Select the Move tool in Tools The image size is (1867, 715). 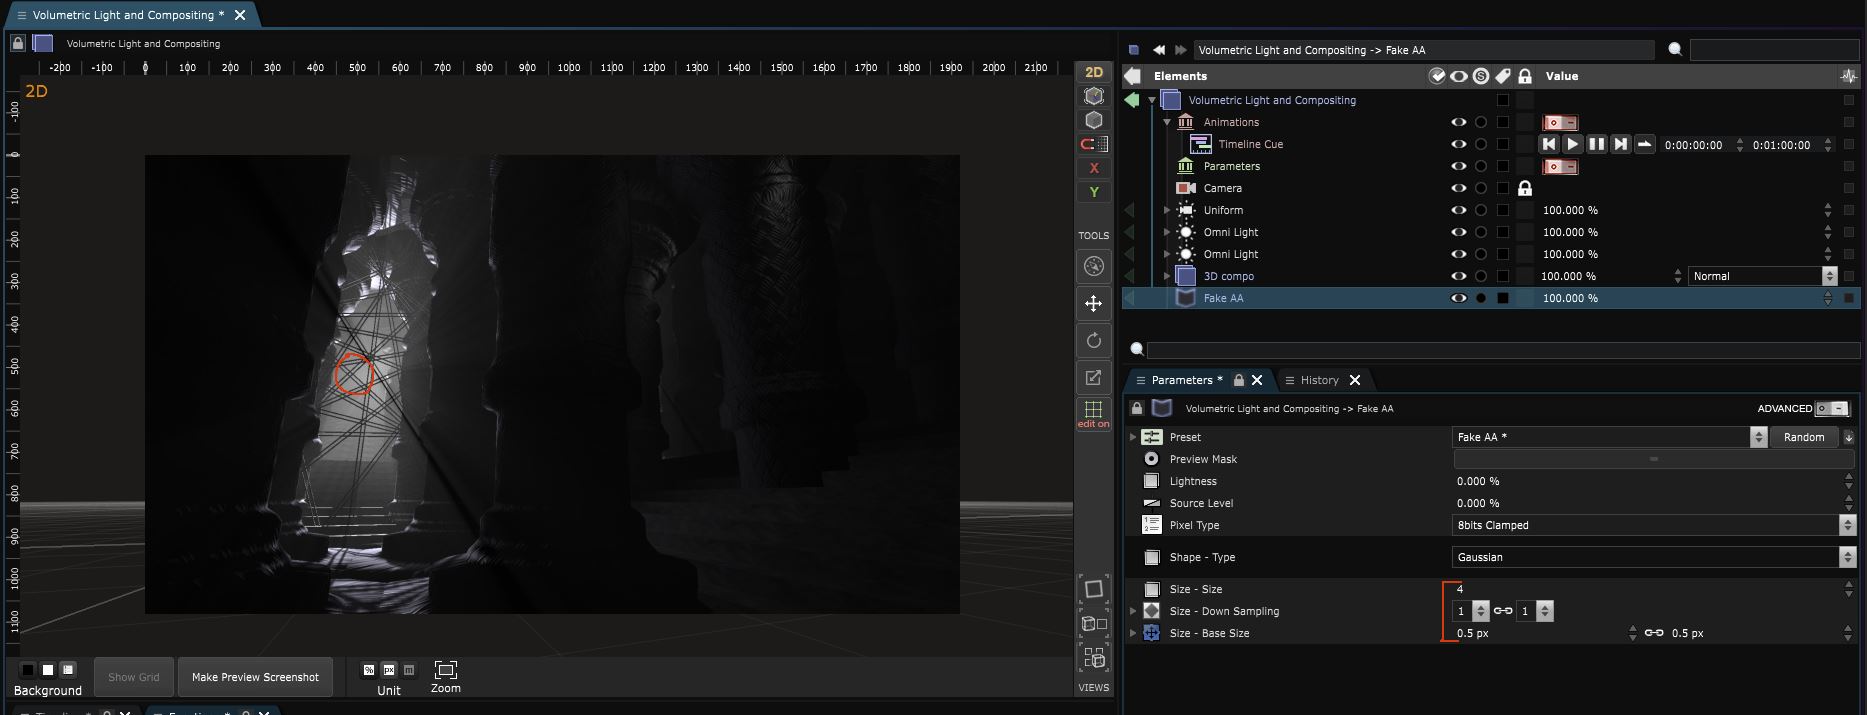coord(1093,303)
